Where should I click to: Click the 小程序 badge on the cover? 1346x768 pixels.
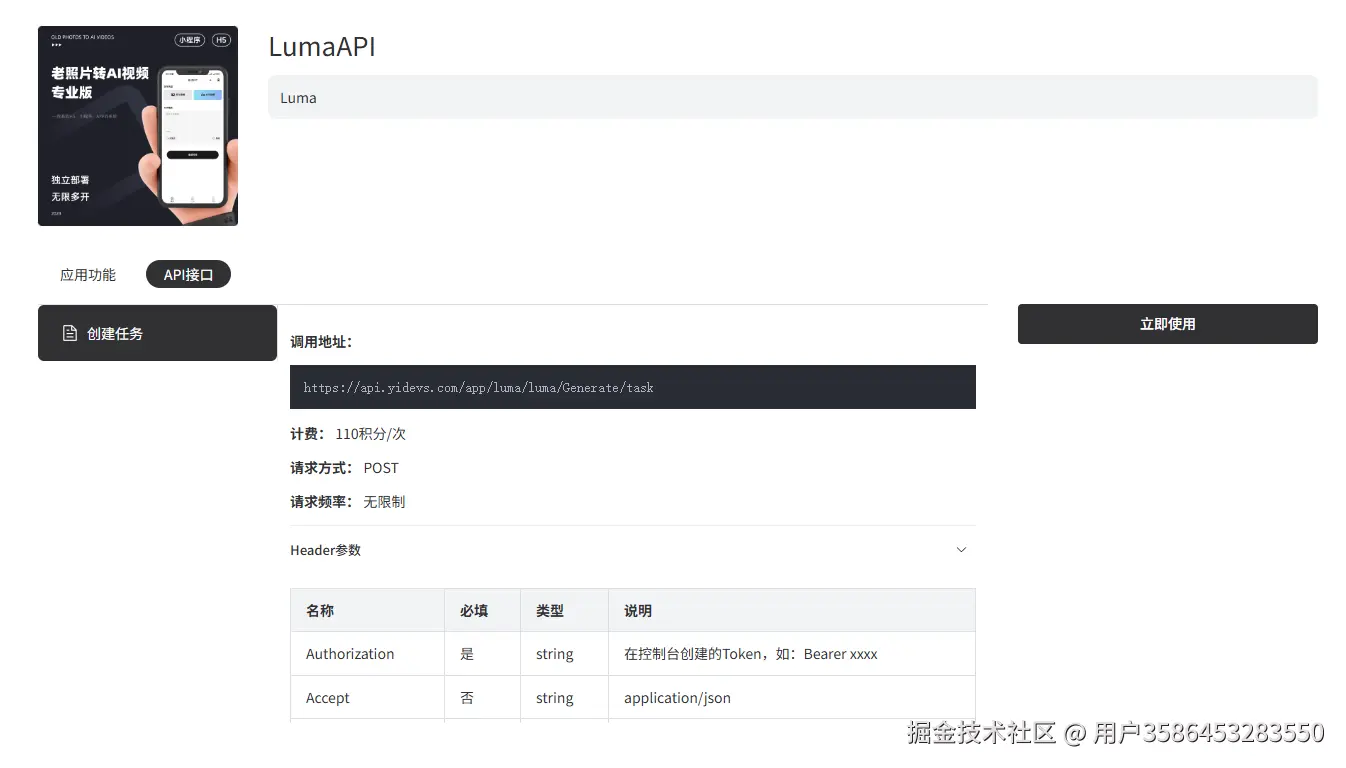(x=189, y=40)
